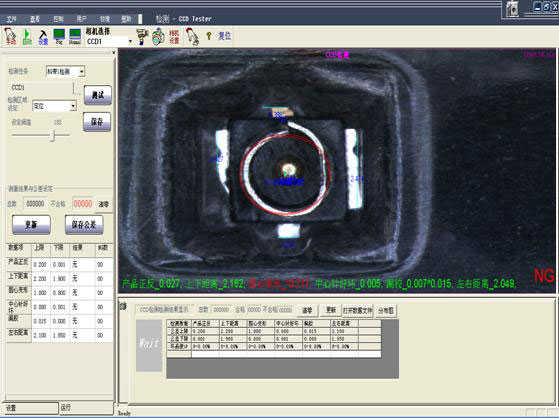Click the yellow question mark help icon
Screen dimensions: 559x418
tap(209, 36)
